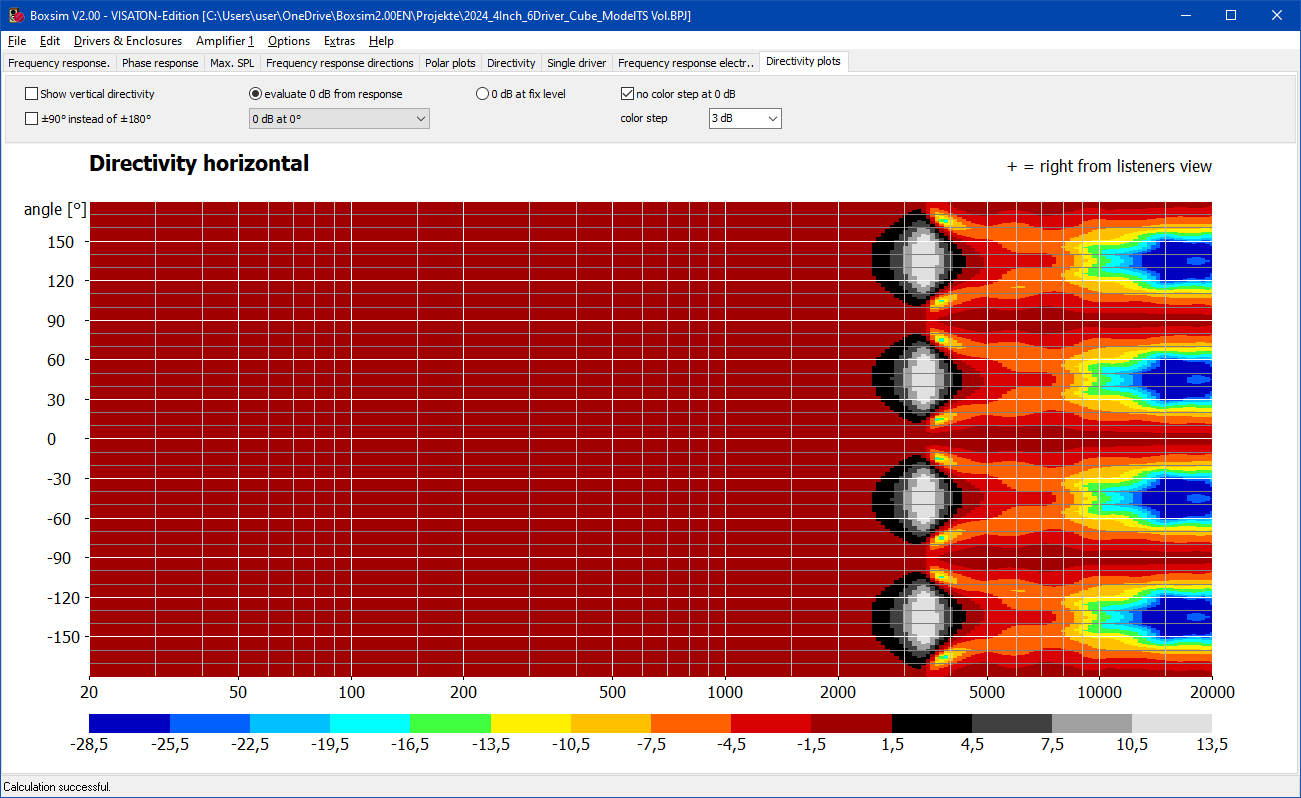The image size is (1301, 798).
Task: Open the Help menu
Action: click(381, 41)
